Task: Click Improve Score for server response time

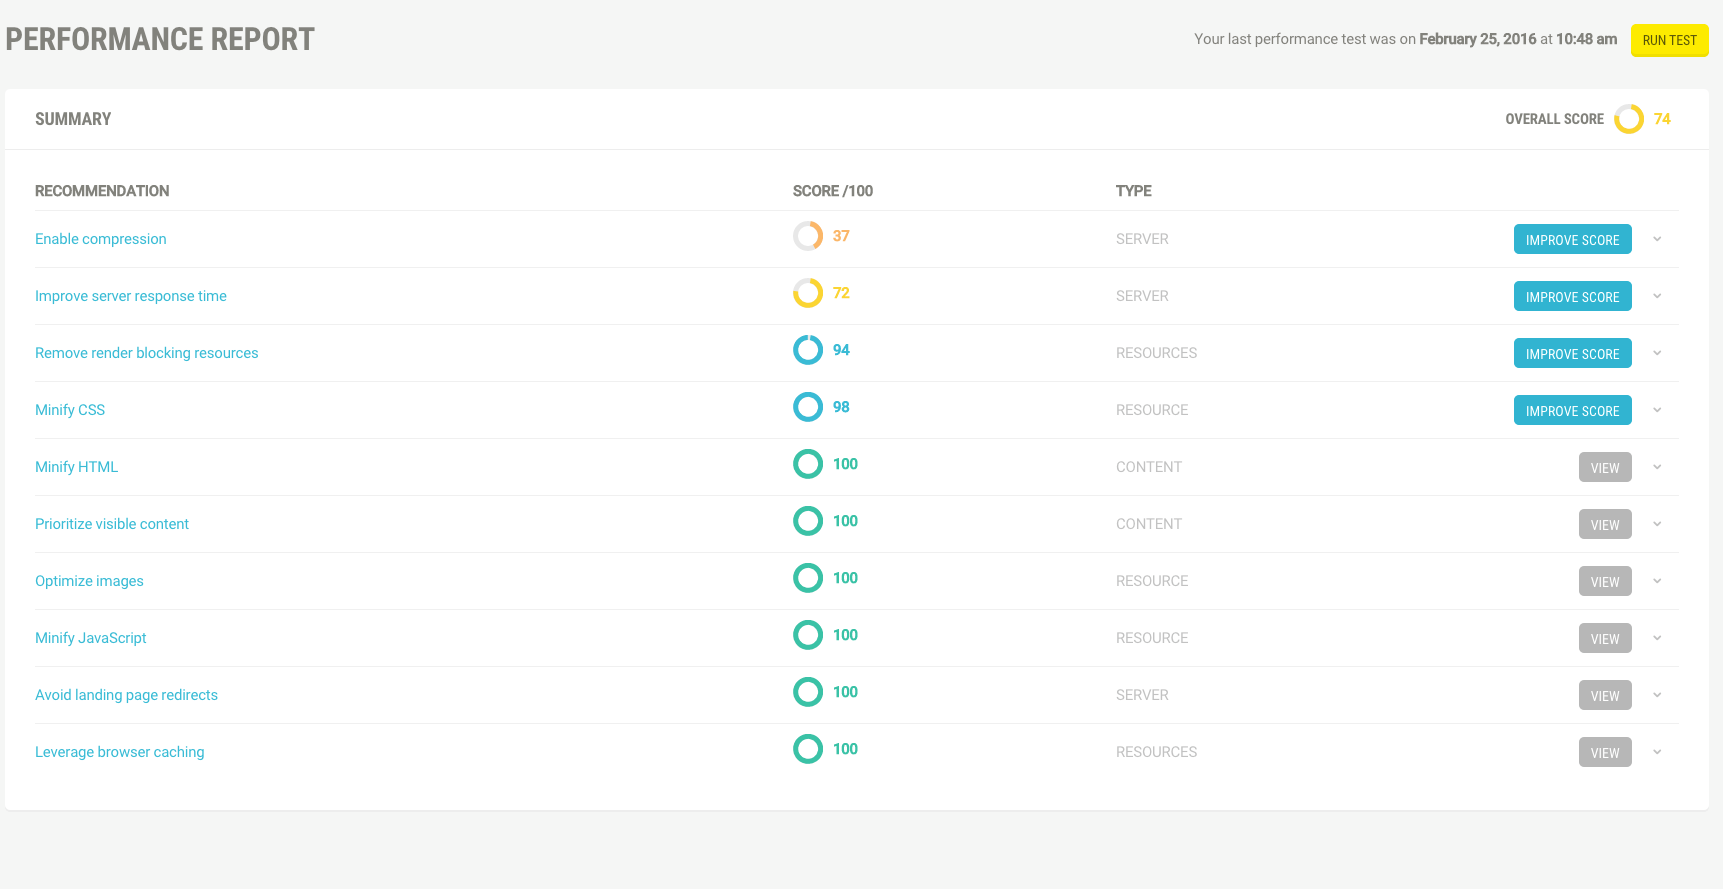Action: [1572, 296]
